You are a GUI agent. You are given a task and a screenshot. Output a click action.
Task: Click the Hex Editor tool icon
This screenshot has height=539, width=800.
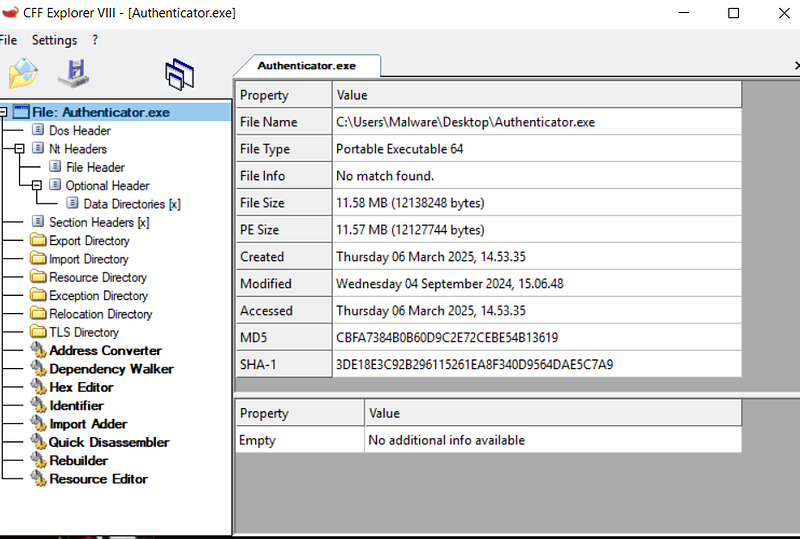coord(38,387)
